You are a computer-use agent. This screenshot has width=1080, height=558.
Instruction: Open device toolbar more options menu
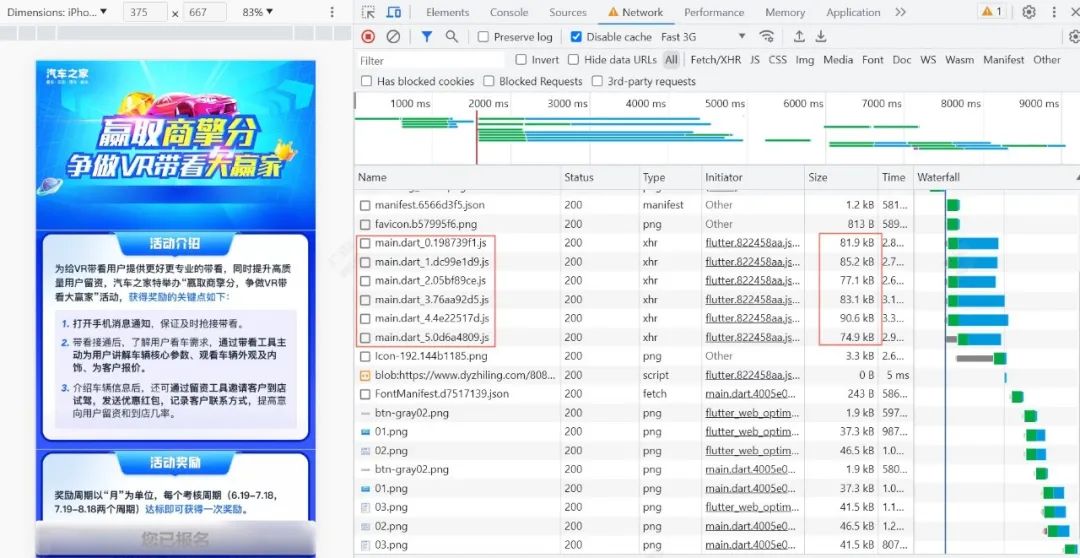click(x=332, y=12)
